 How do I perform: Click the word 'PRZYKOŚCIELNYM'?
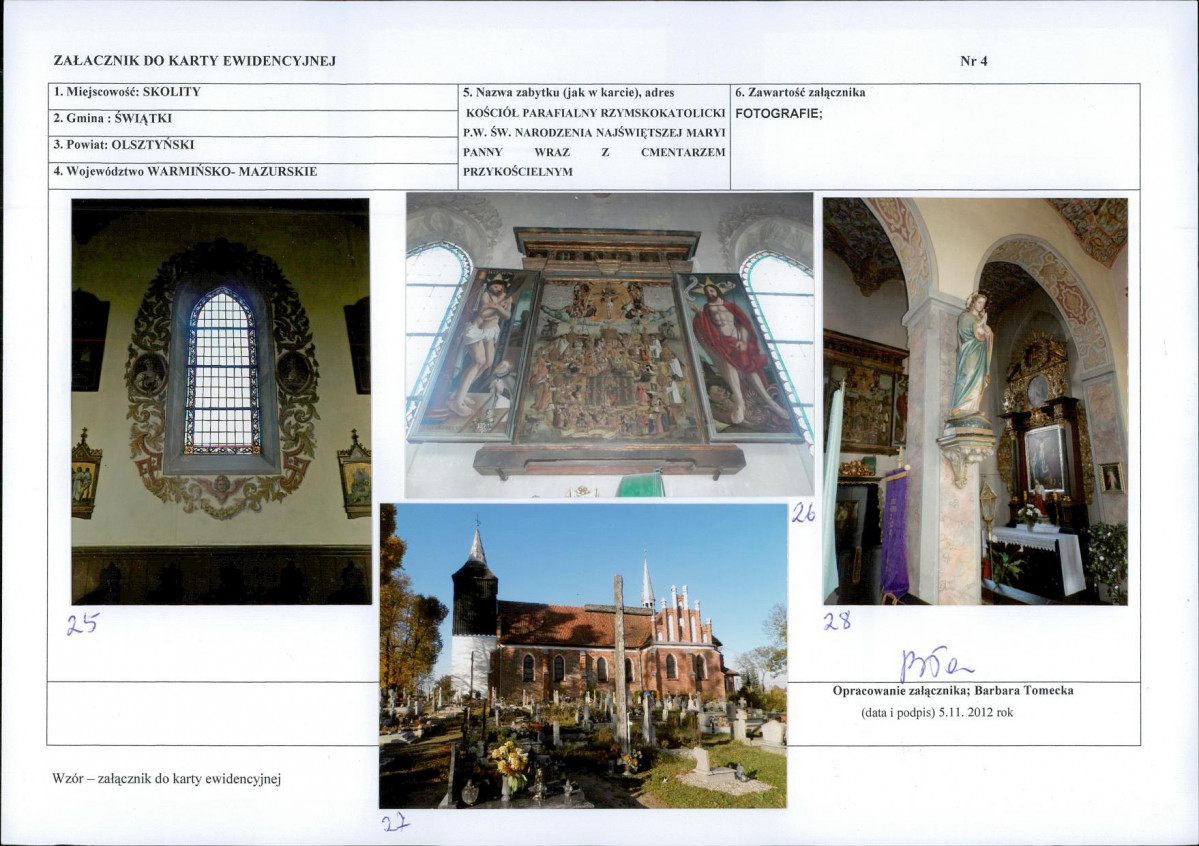click(x=518, y=172)
